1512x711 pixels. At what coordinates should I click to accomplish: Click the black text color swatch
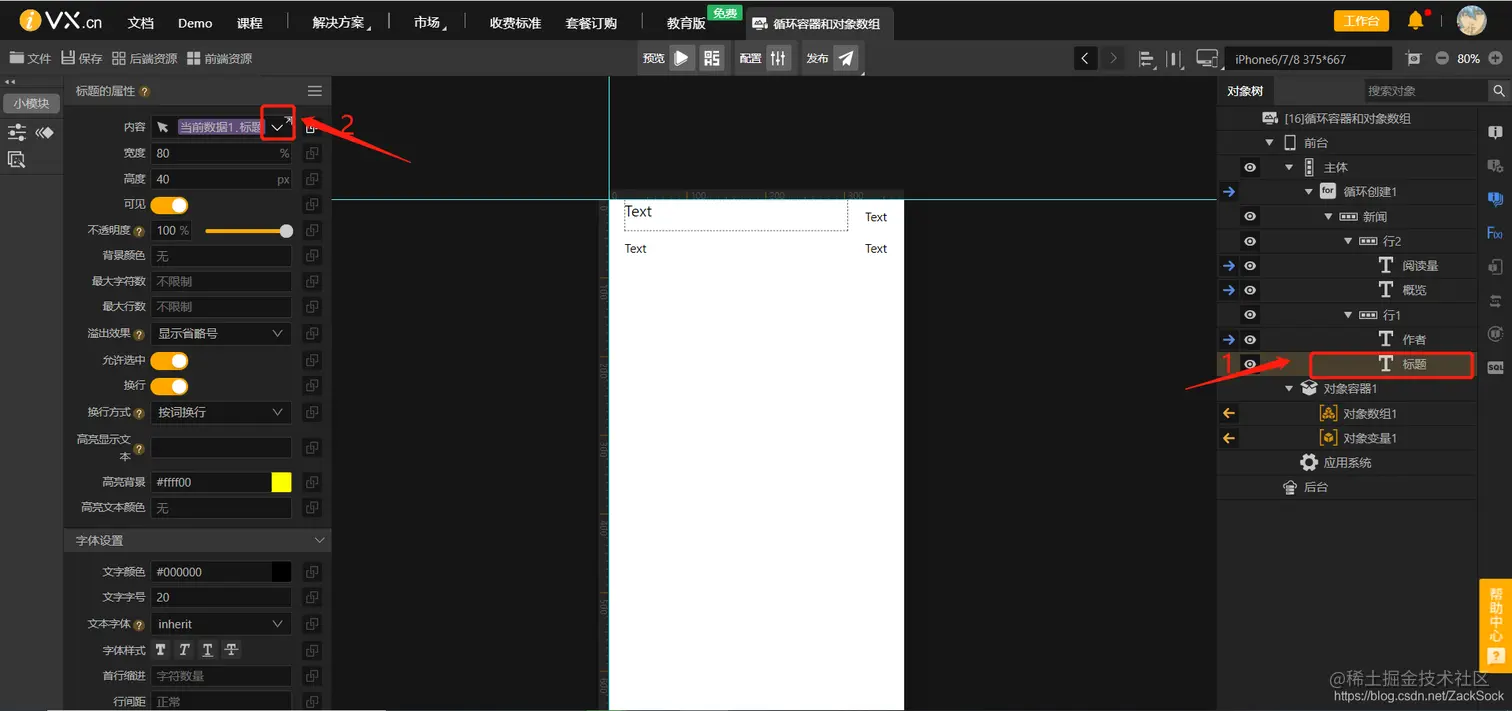[281, 572]
